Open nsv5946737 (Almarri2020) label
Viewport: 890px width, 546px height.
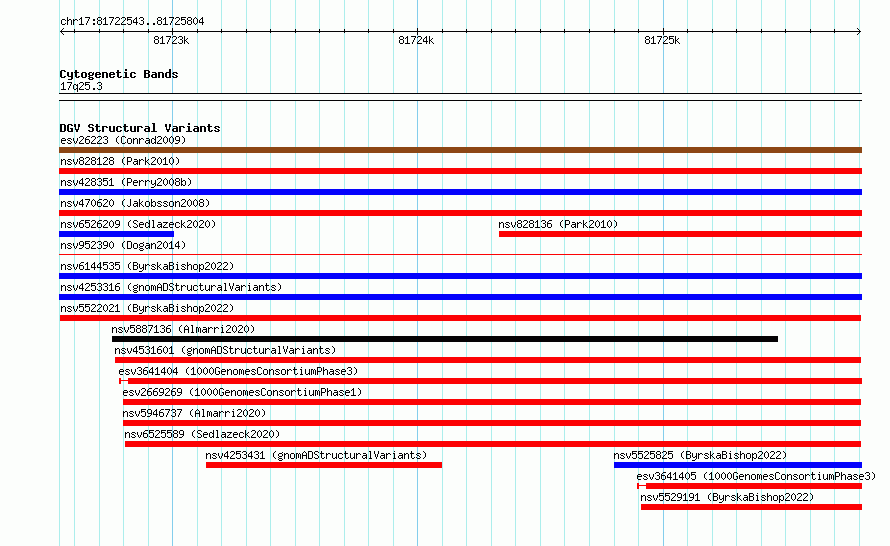tap(194, 413)
